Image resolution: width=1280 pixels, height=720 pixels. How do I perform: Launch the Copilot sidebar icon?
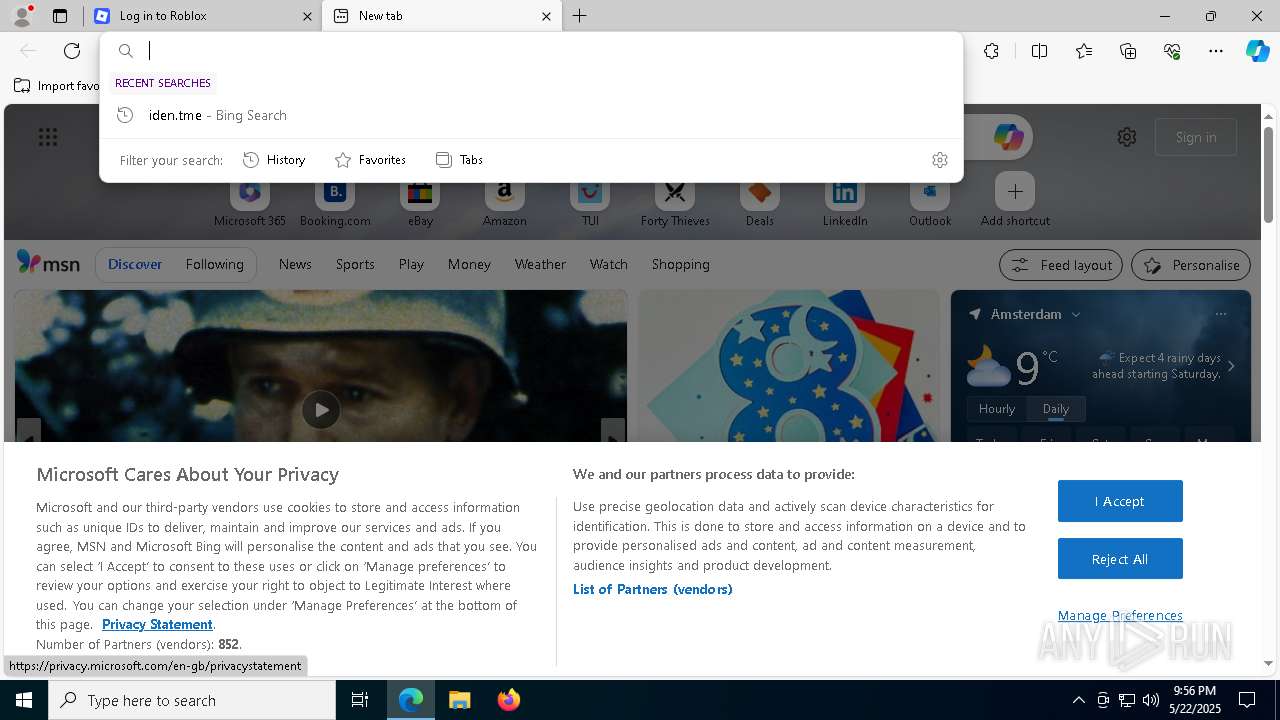coord(1257,51)
